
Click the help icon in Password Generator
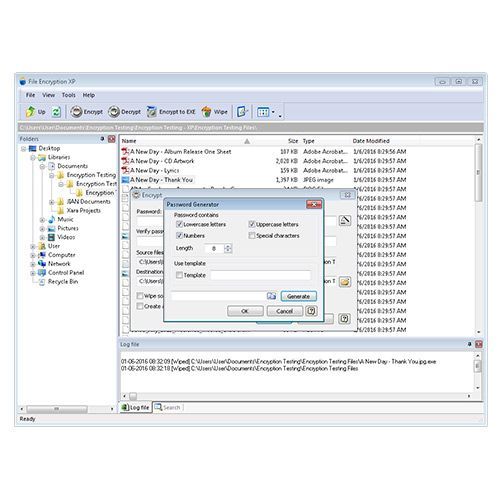click(311, 311)
